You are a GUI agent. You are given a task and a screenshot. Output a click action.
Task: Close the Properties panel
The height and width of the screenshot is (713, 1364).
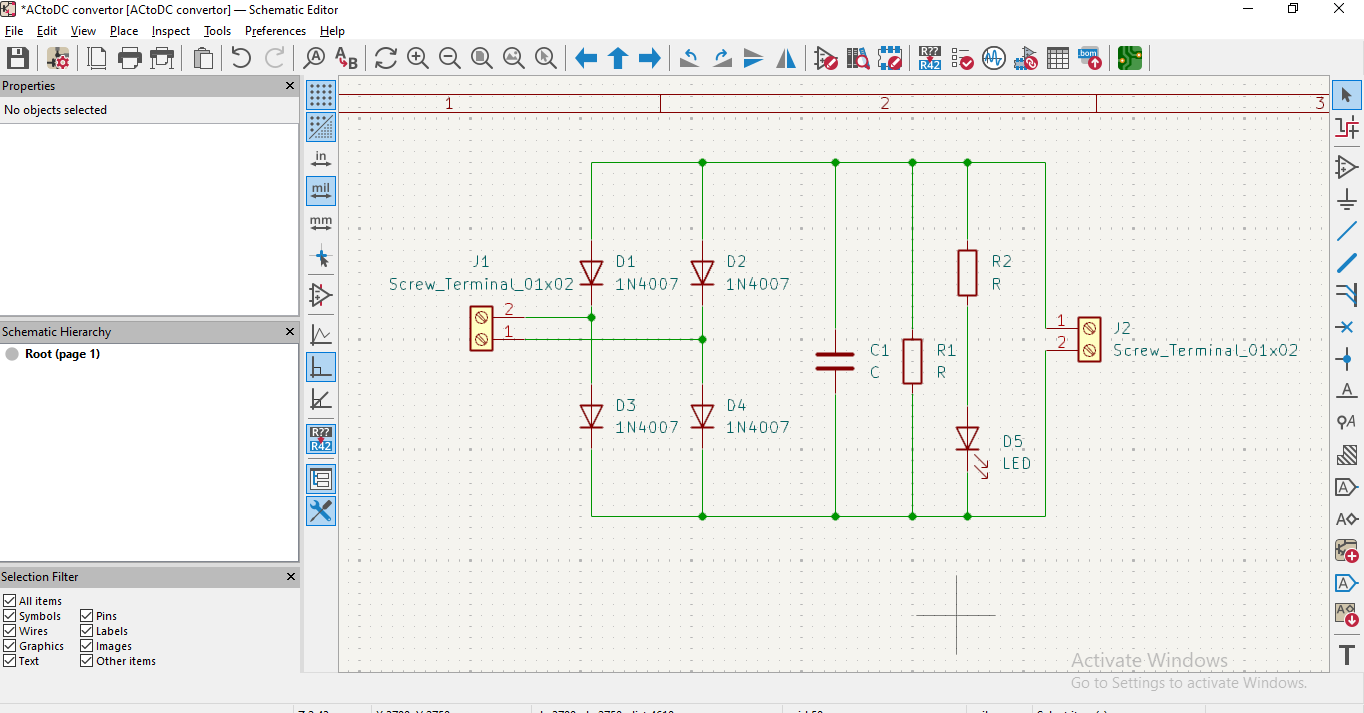tap(290, 86)
